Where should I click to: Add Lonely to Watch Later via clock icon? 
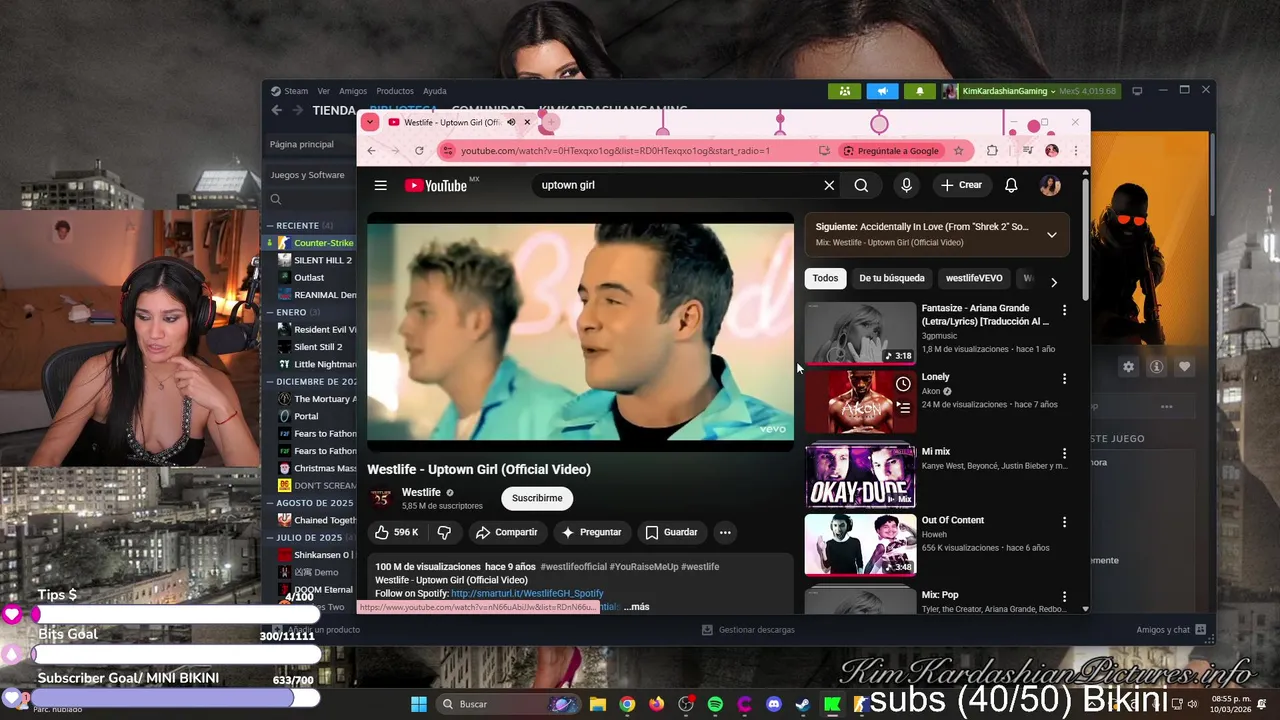point(903,384)
